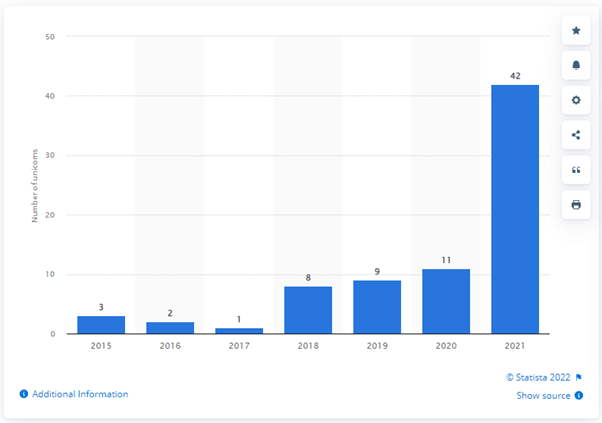Open chart settings gear icon
The image size is (602, 423).
pyautogui.click(x=575, y=101)
